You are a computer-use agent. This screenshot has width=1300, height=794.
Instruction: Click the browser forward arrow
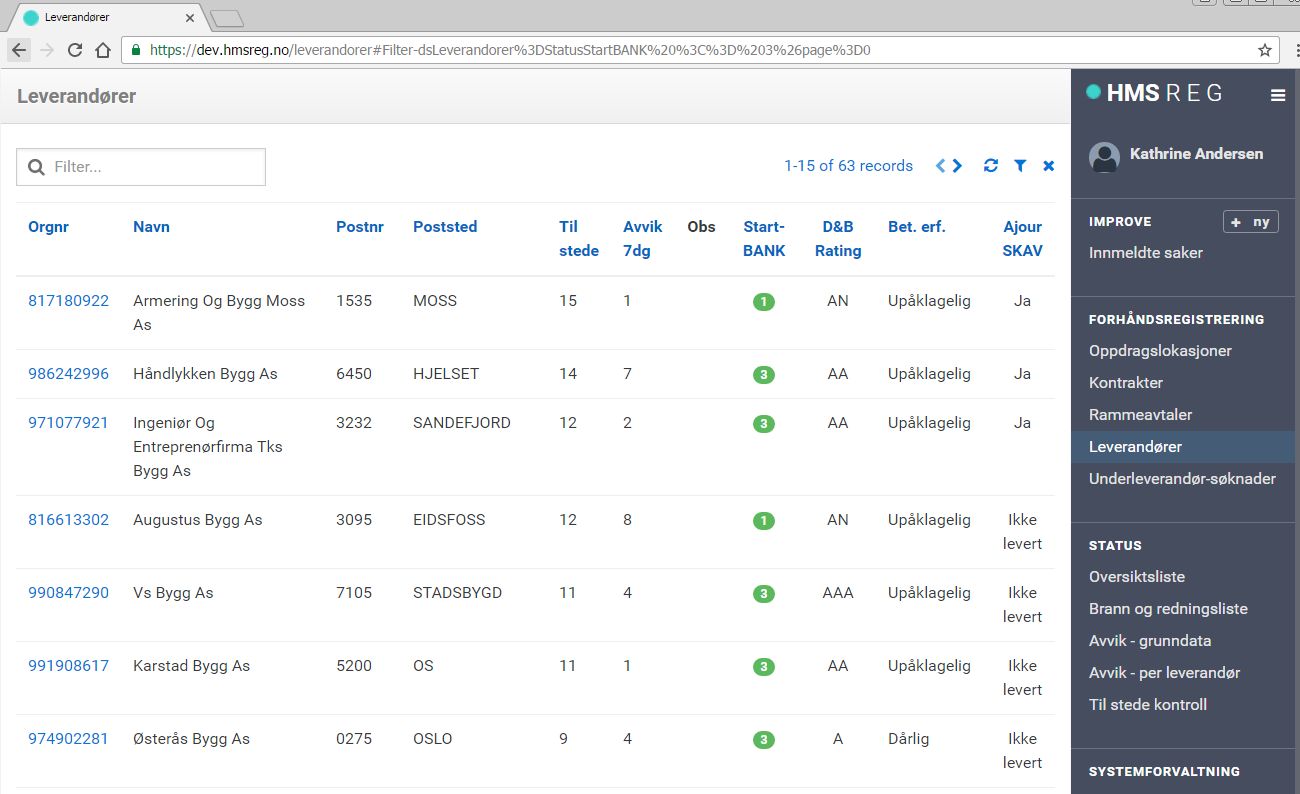47,50
